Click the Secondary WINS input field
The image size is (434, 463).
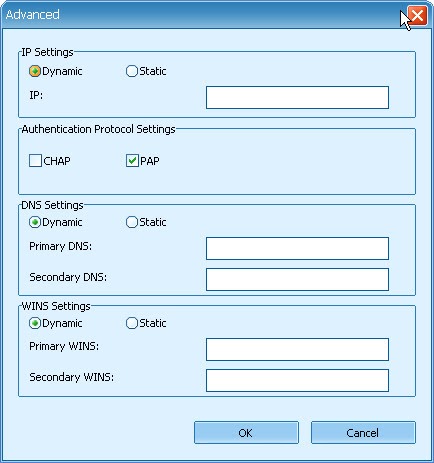click(297, 380)
